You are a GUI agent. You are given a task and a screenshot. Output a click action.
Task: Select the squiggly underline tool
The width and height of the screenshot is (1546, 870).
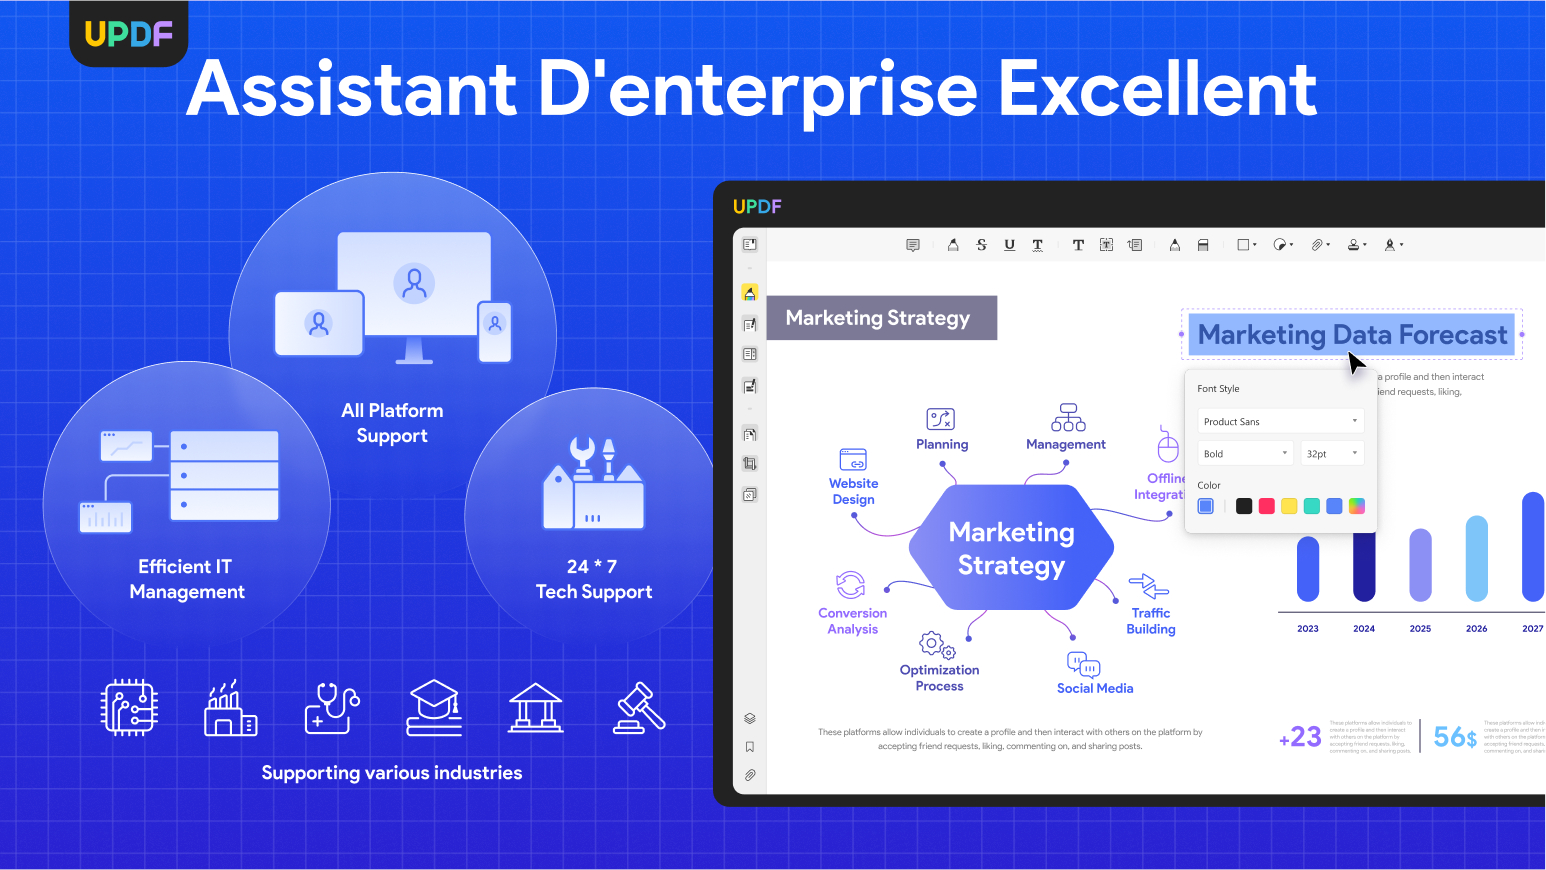click(1038, 245)
